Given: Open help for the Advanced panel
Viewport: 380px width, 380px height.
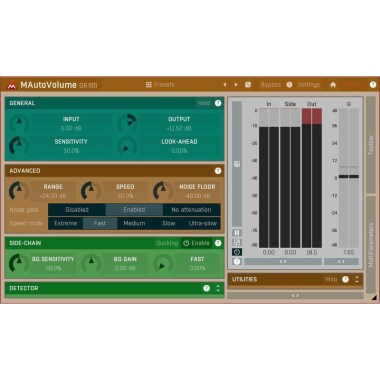Looking at the screenshot, I should point(218,171).
